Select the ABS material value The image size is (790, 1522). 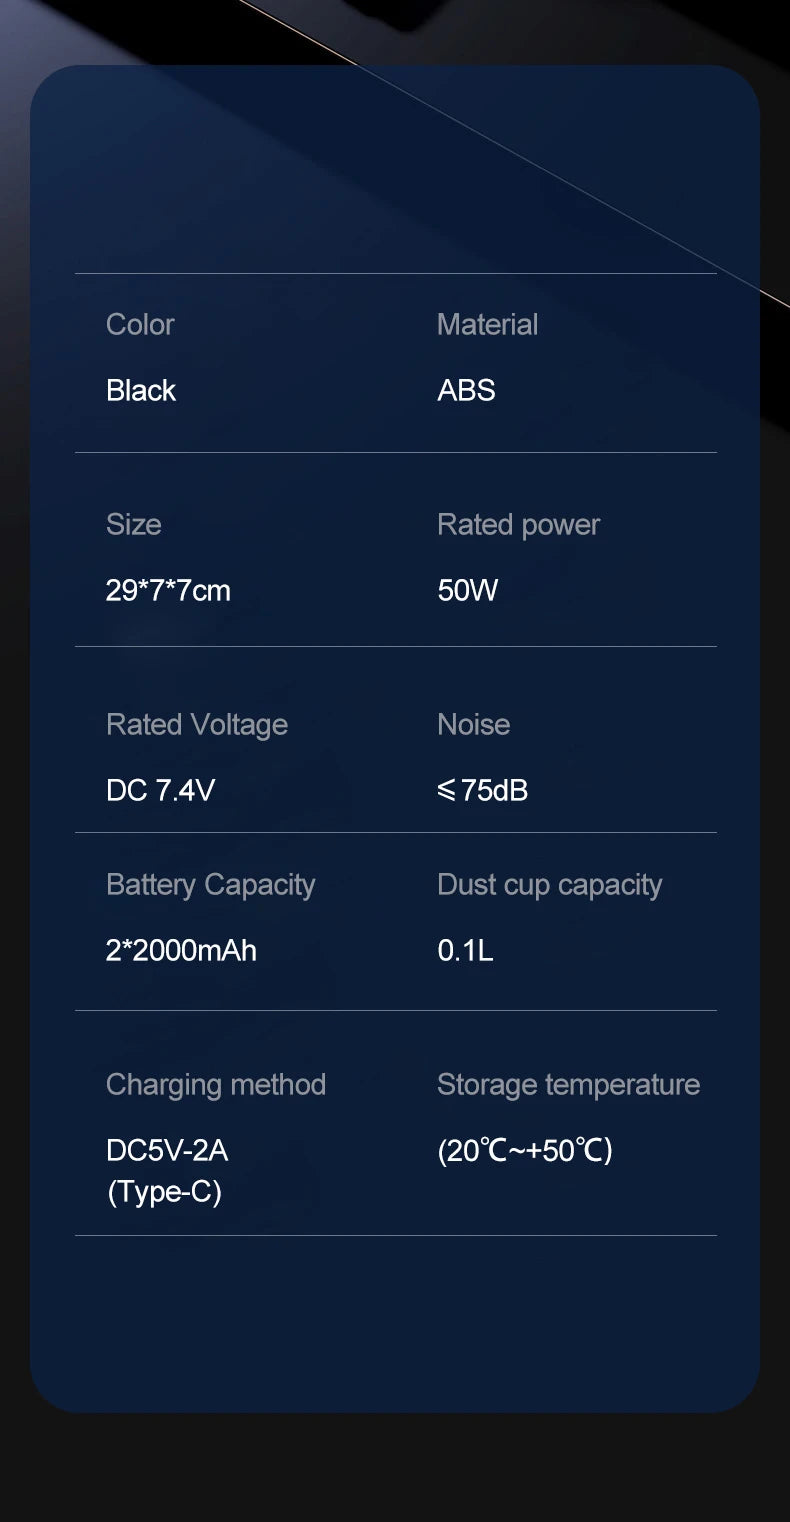466,390
